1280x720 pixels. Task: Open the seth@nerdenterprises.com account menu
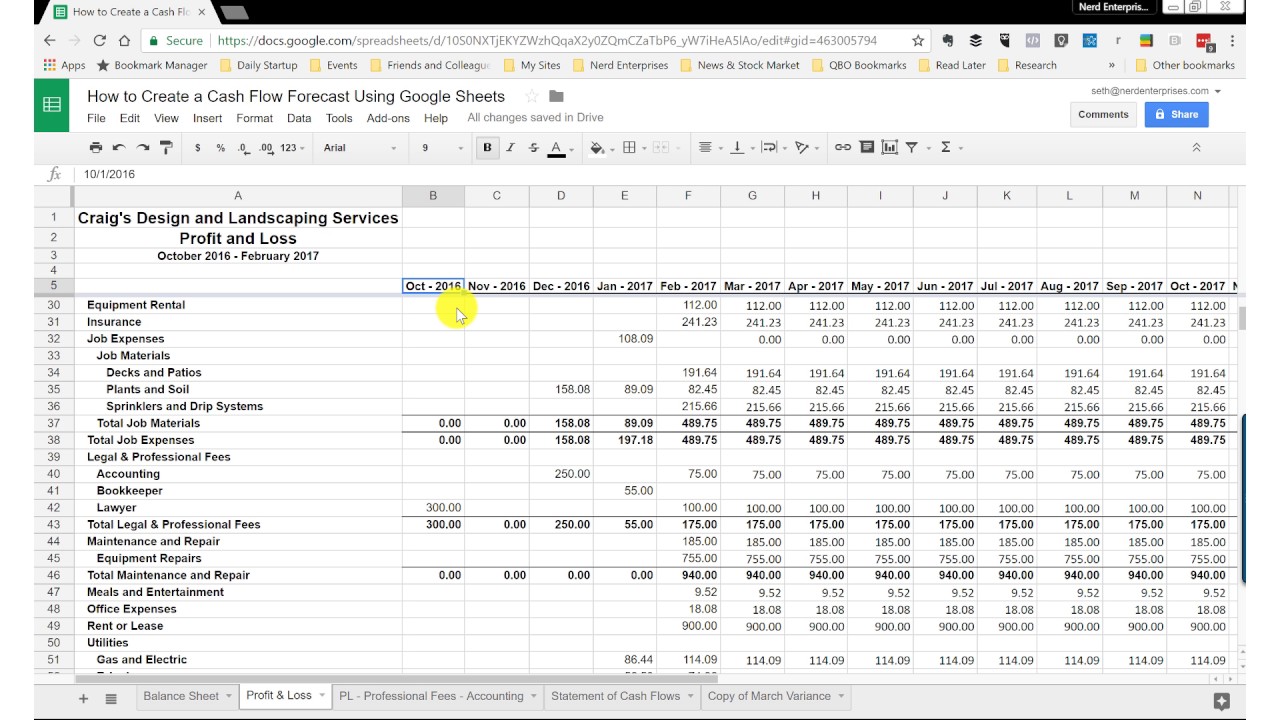tap(1155, 90)
